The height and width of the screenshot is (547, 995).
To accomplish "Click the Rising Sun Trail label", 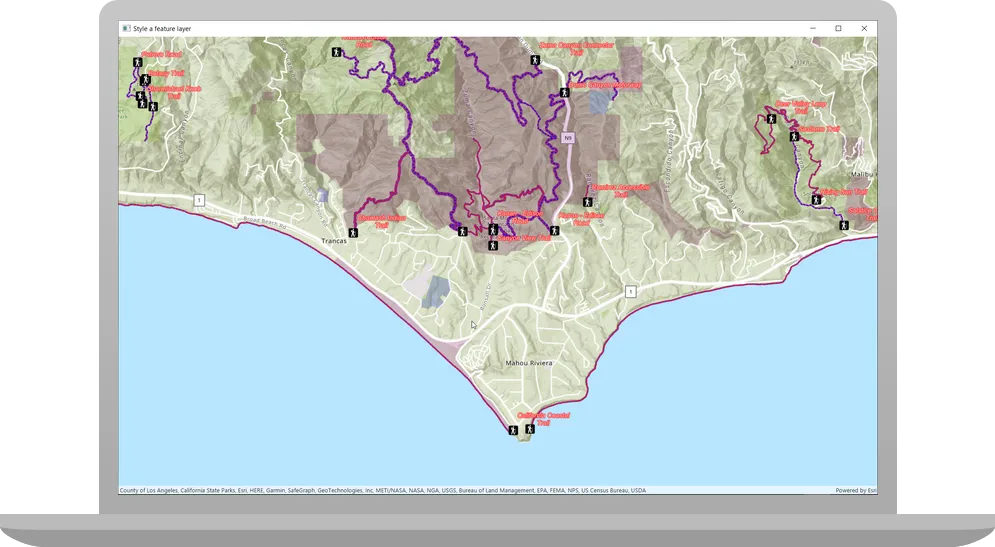I will 843,192.
